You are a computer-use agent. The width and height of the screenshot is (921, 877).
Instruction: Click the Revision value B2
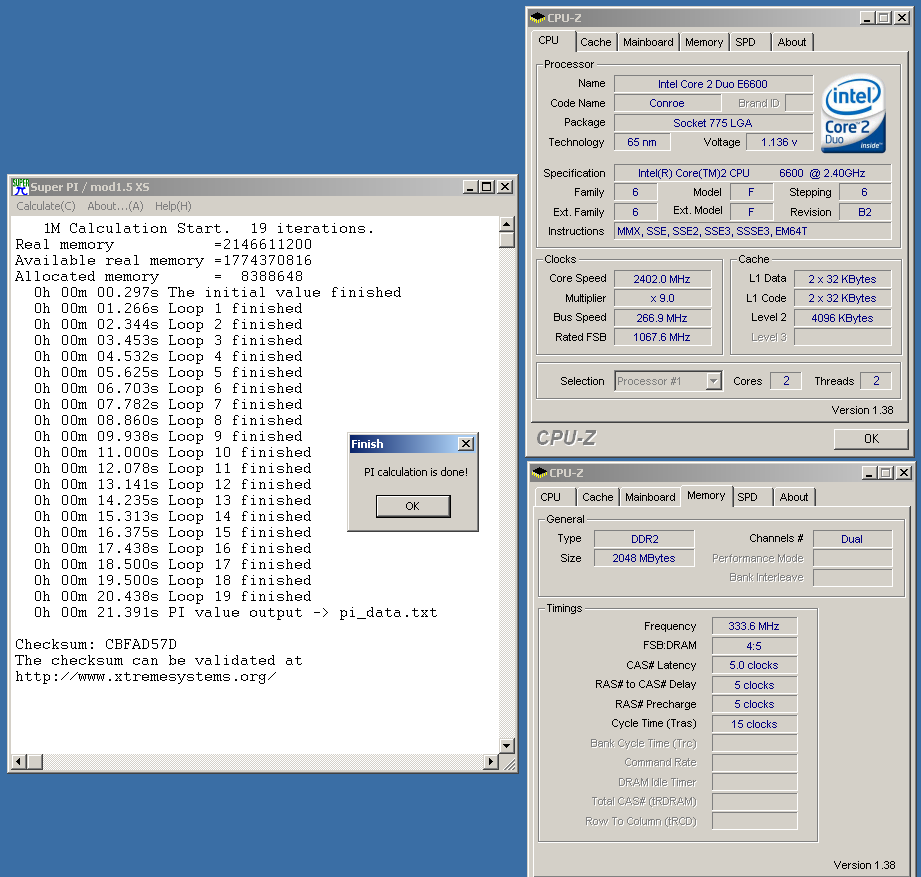865,212
